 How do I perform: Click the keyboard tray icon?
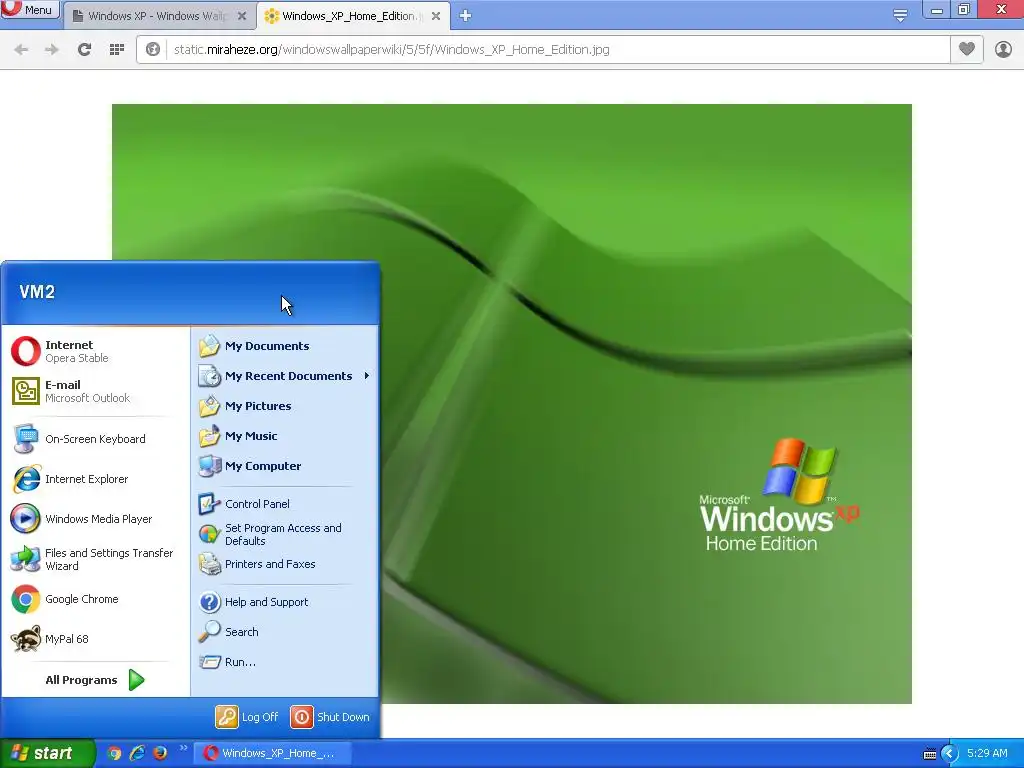click(x=929, y=754)
